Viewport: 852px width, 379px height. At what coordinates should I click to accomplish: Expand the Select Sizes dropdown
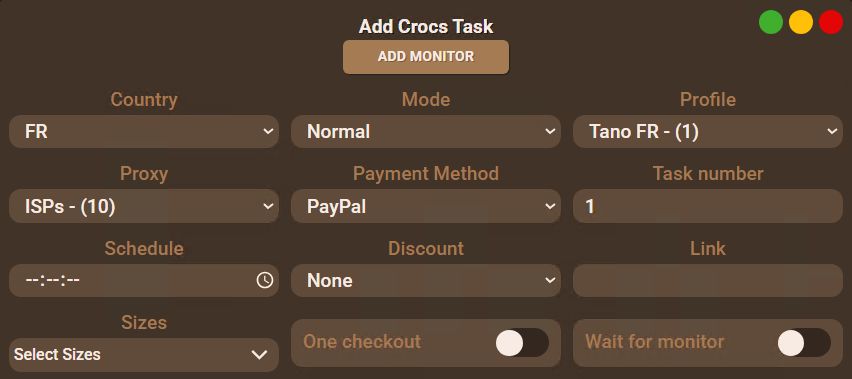pos(144,355)
